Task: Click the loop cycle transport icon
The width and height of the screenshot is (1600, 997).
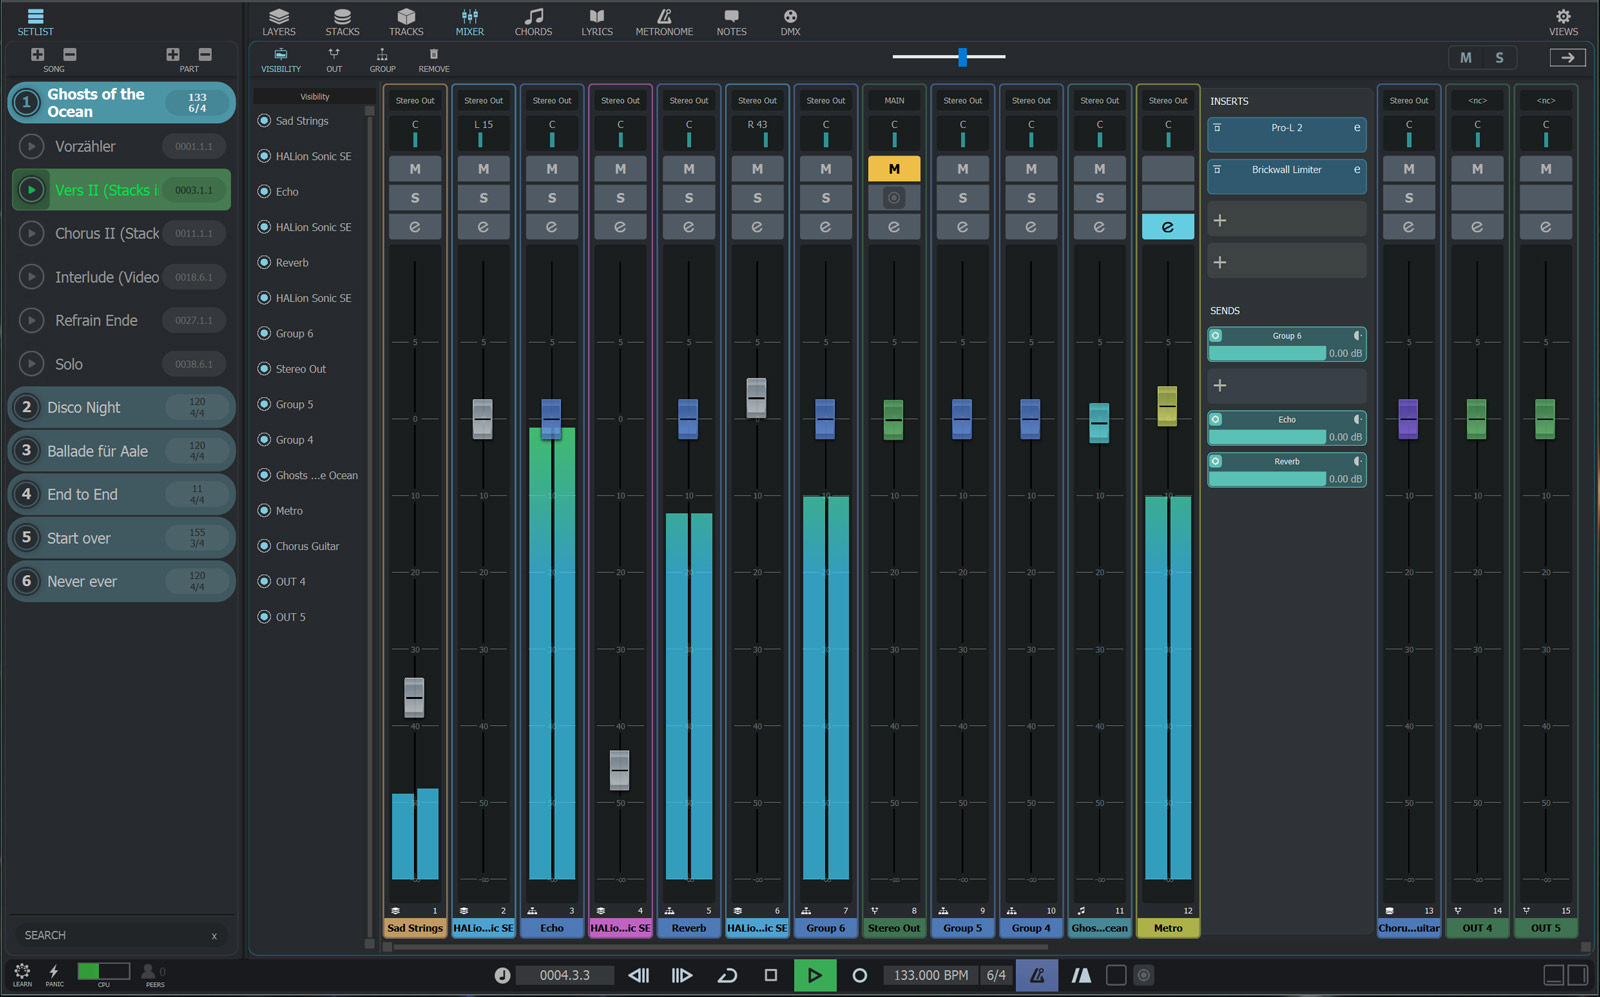Action: coord(727,975)
